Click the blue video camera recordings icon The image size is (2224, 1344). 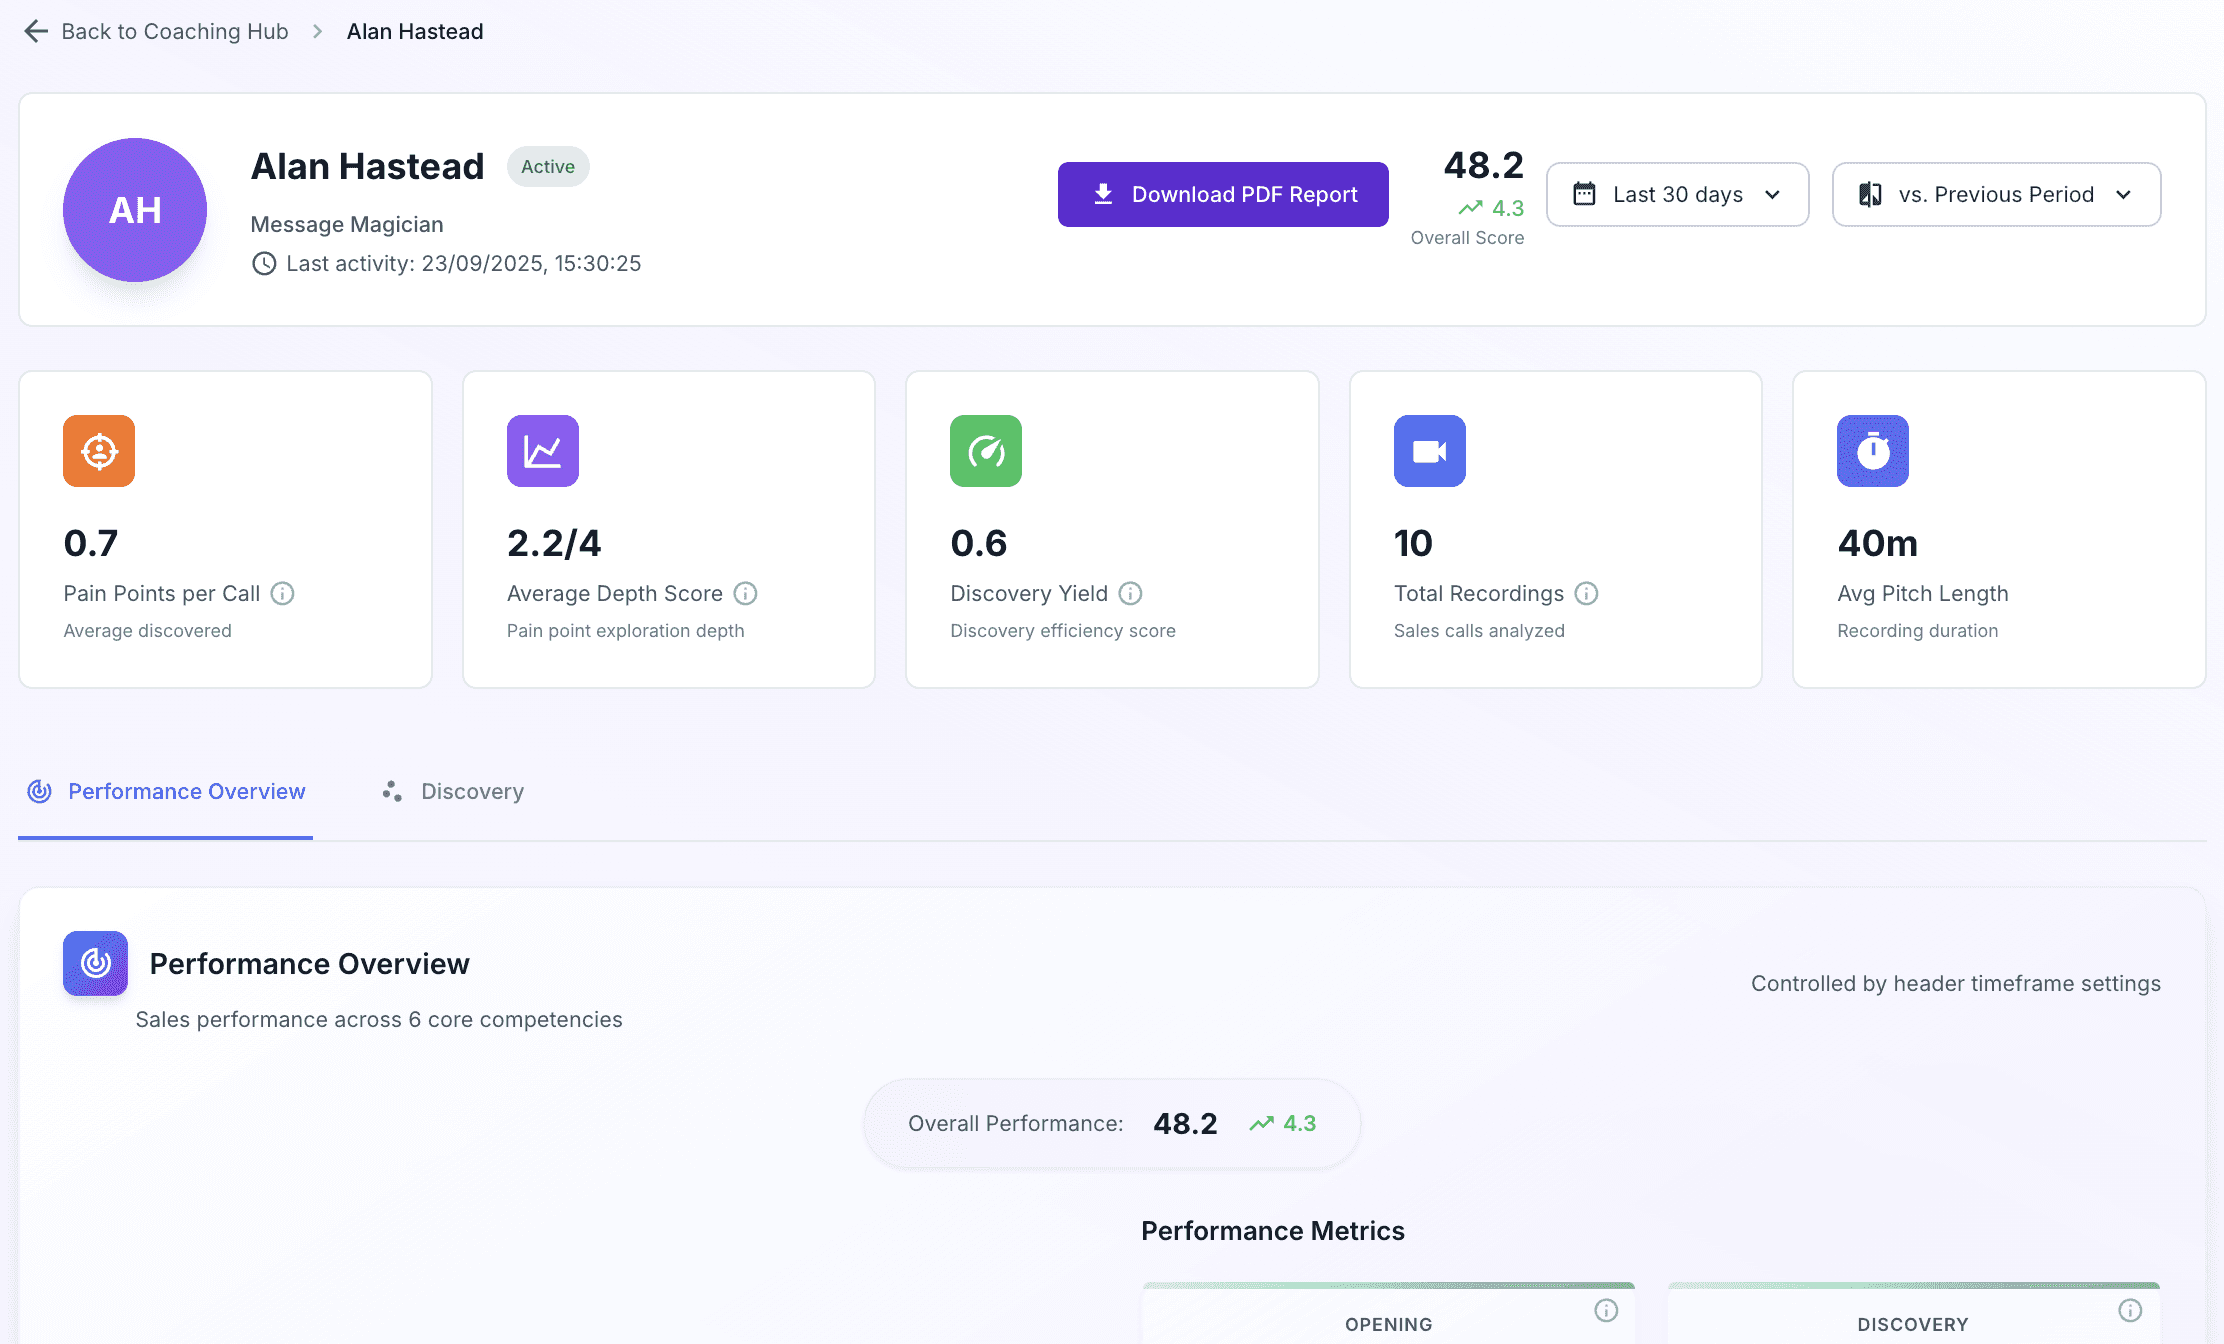(1430, 451)
